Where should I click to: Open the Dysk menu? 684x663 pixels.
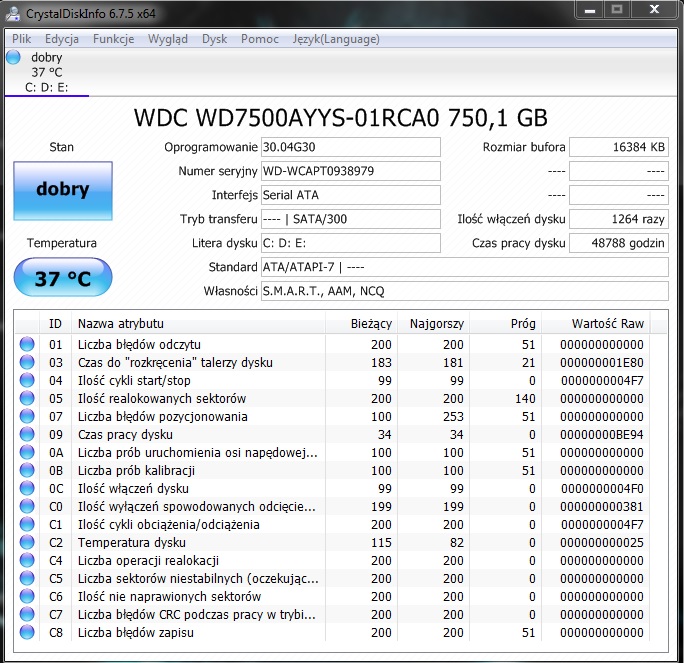click(x=214, y=39)
